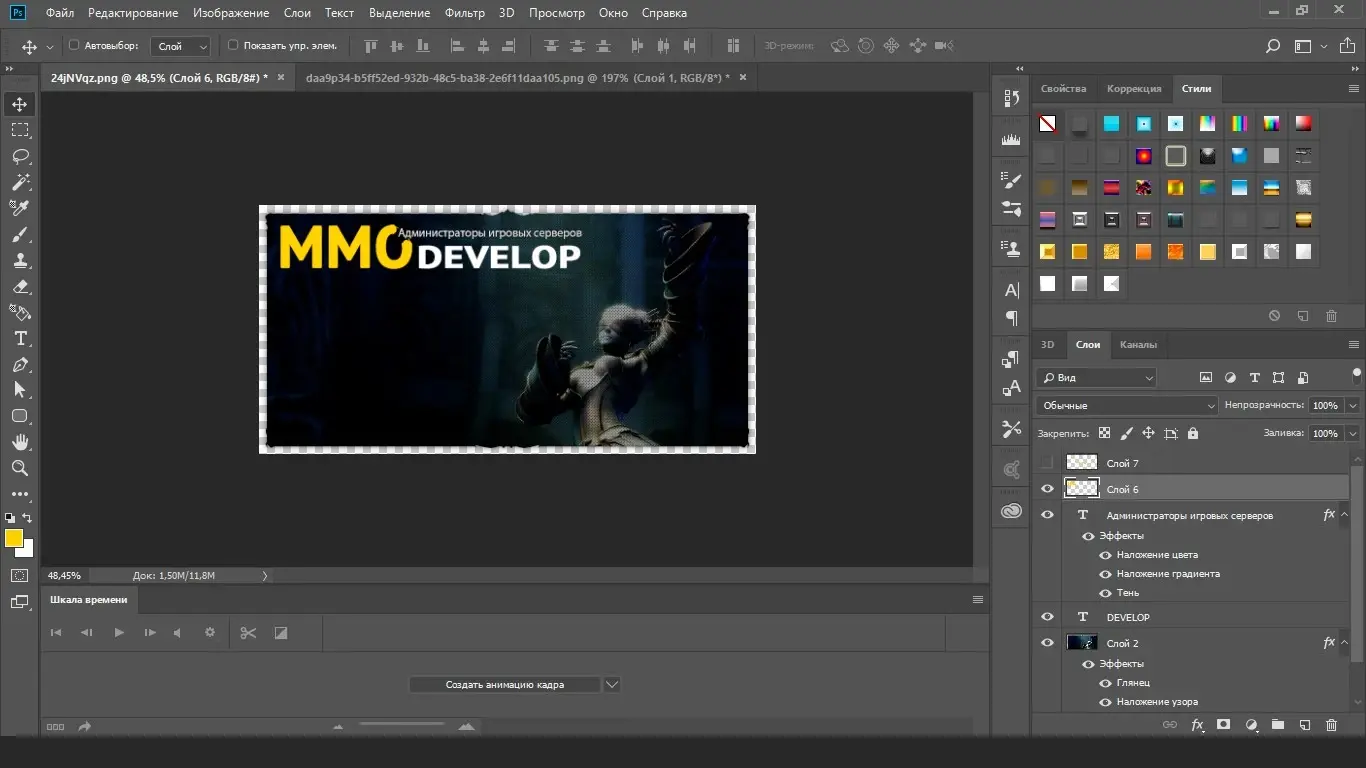Select the Eyedropper tool
This screenshot has width=1366, height=768.
click(20, 208)
